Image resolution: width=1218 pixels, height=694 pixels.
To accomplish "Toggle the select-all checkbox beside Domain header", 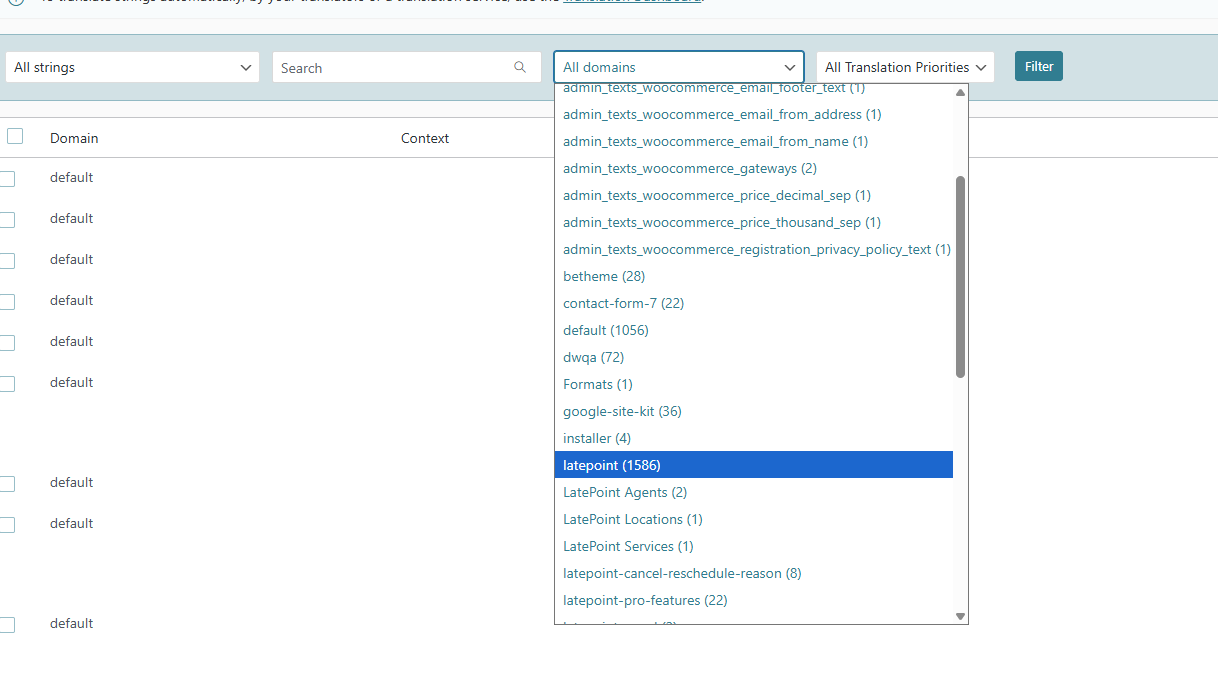I will click(x=15, y=137).
